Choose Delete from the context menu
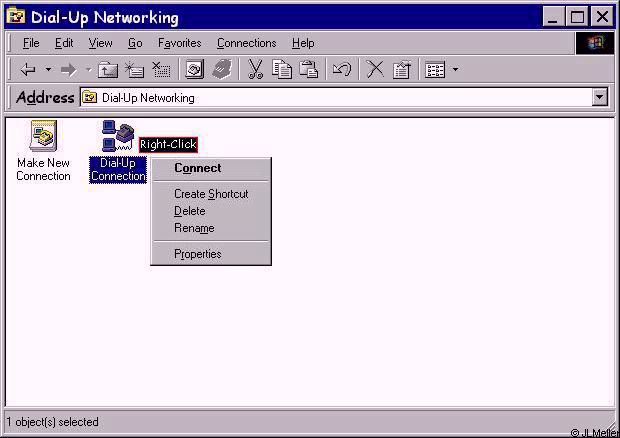 coord(211,211)
